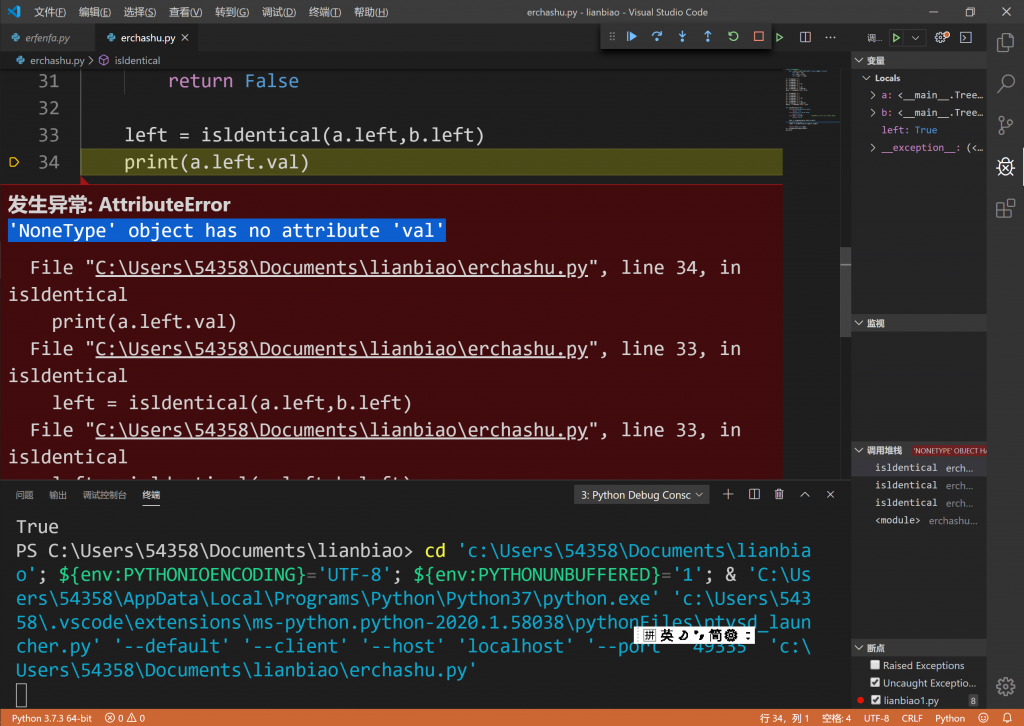
Task: Open the Source Control sidebar view
Action: click(x=1005, y=125)
